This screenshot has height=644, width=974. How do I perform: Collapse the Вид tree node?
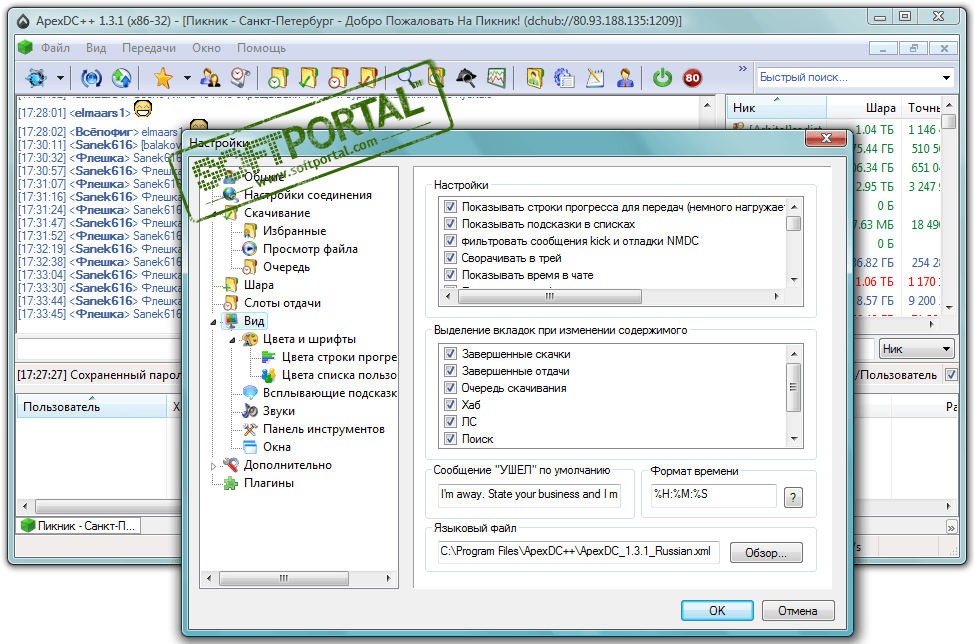[214, 322]
